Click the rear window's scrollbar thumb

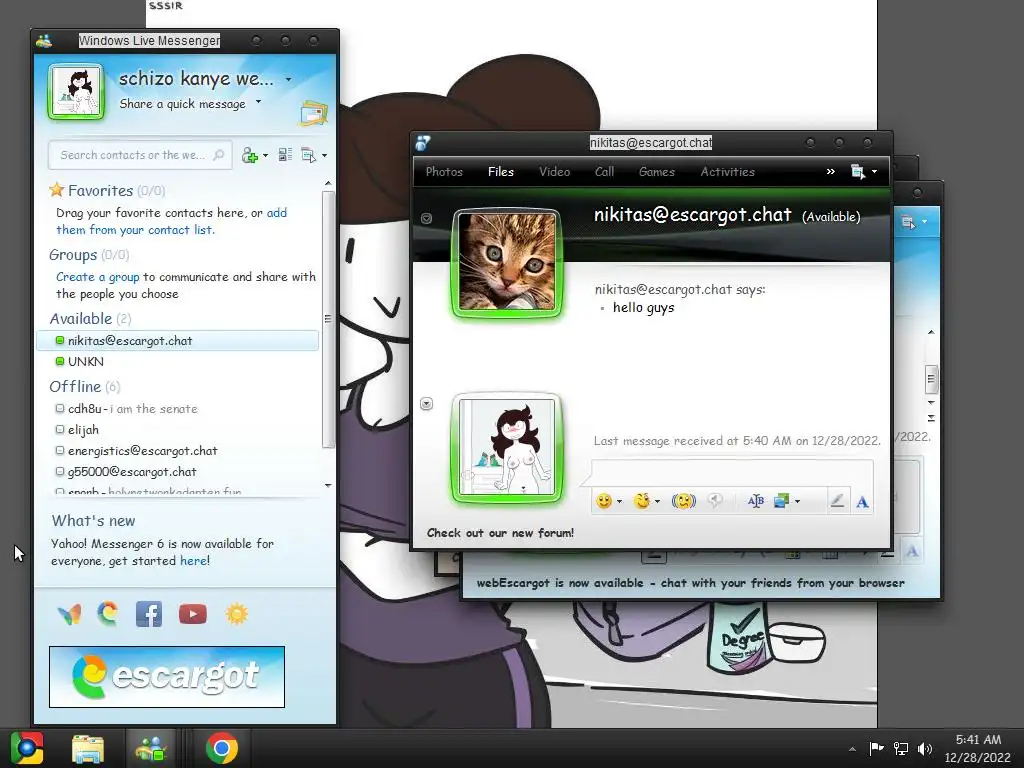tap(931, 379)
